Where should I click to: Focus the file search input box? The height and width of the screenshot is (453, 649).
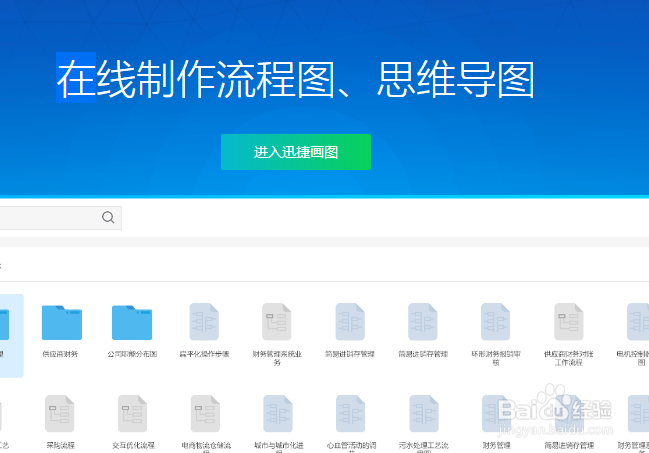click(60, 218)
